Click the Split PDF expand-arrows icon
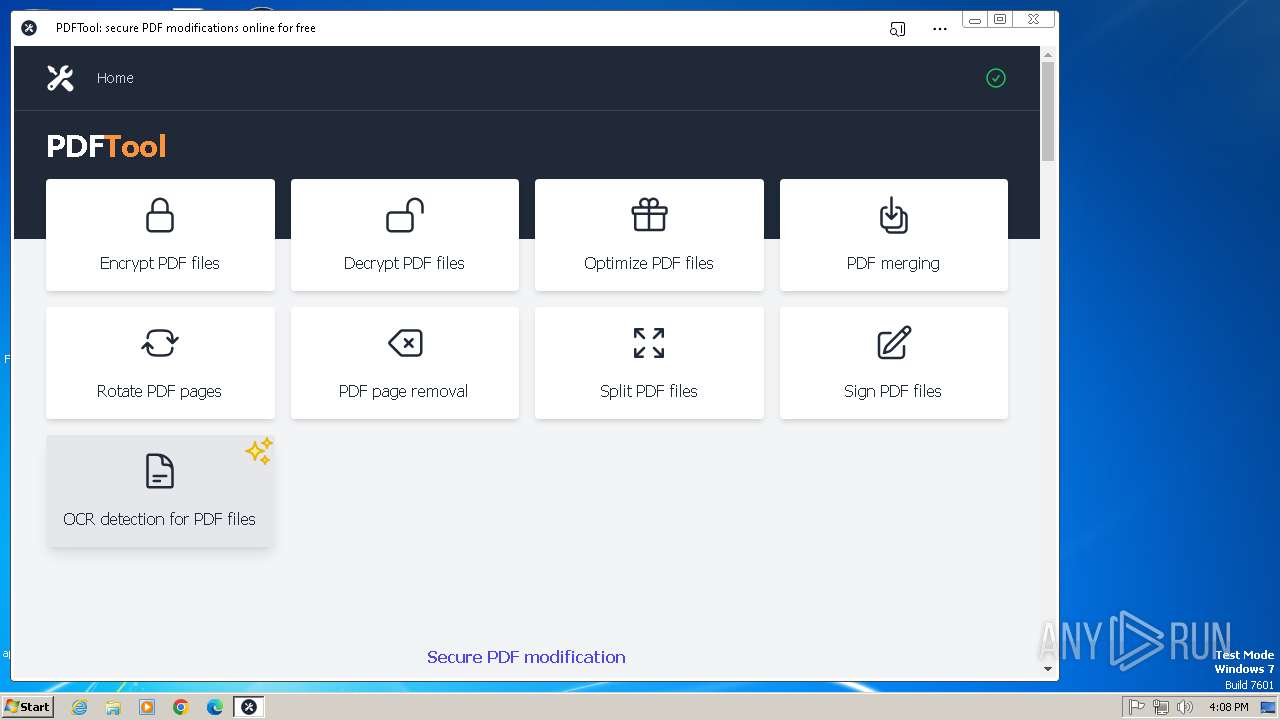1280x720 pixels. coord(649,343)
